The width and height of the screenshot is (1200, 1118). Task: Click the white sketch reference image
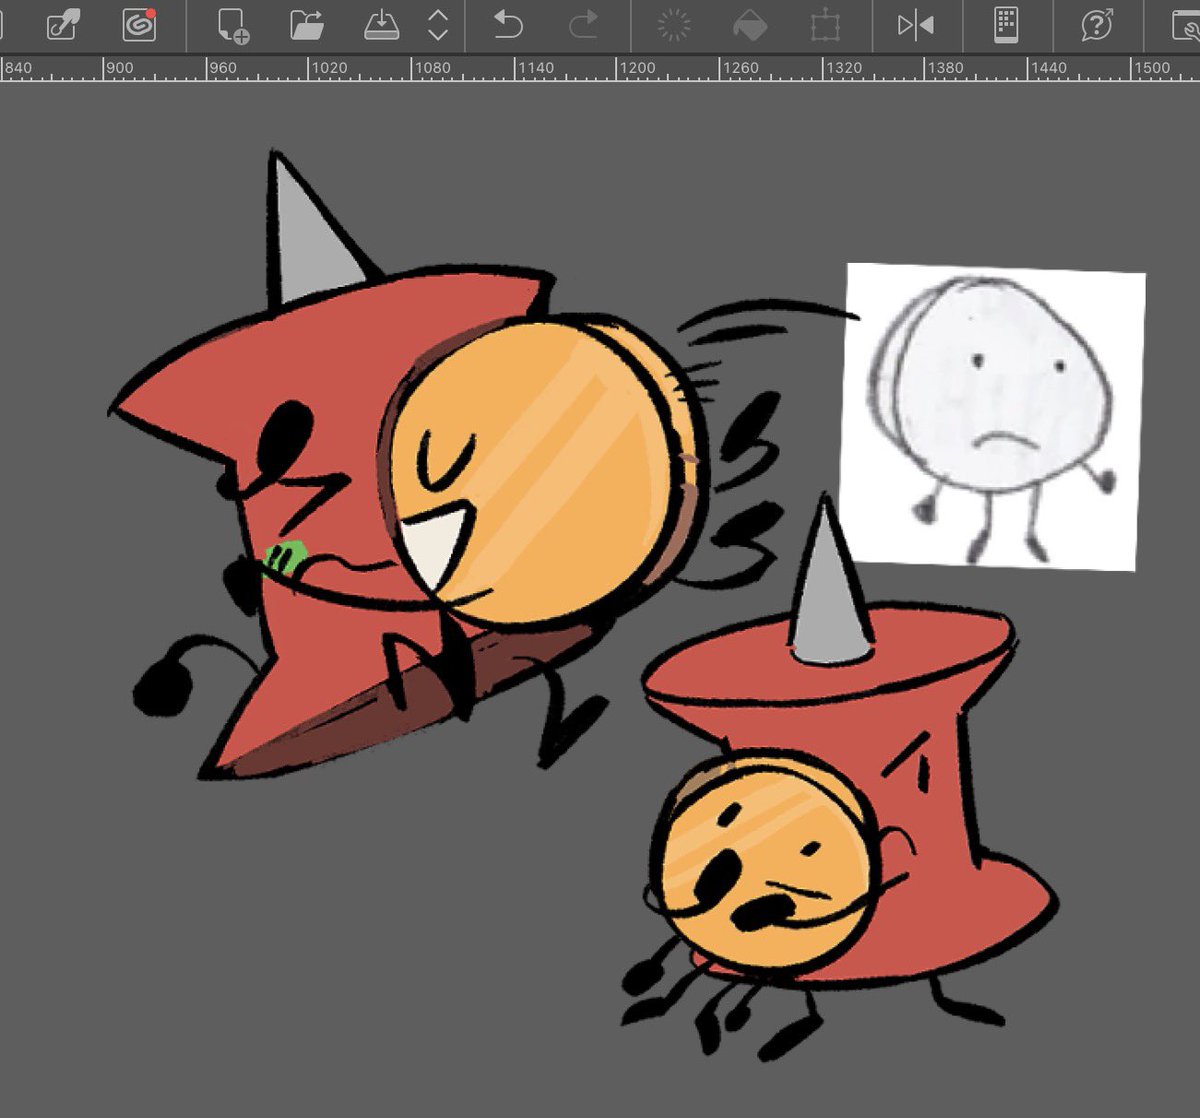click(x=992, y=417)
